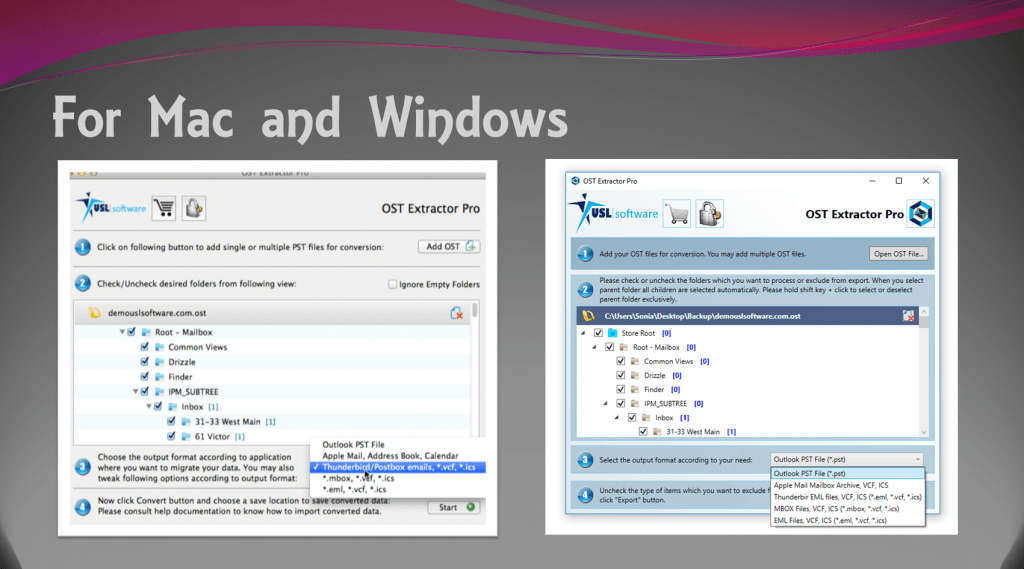Collapse IPM_SUBTREE arrow in Windows tree
The height and width of the screenshot is (569, 1024).
[x=605, y=403]
